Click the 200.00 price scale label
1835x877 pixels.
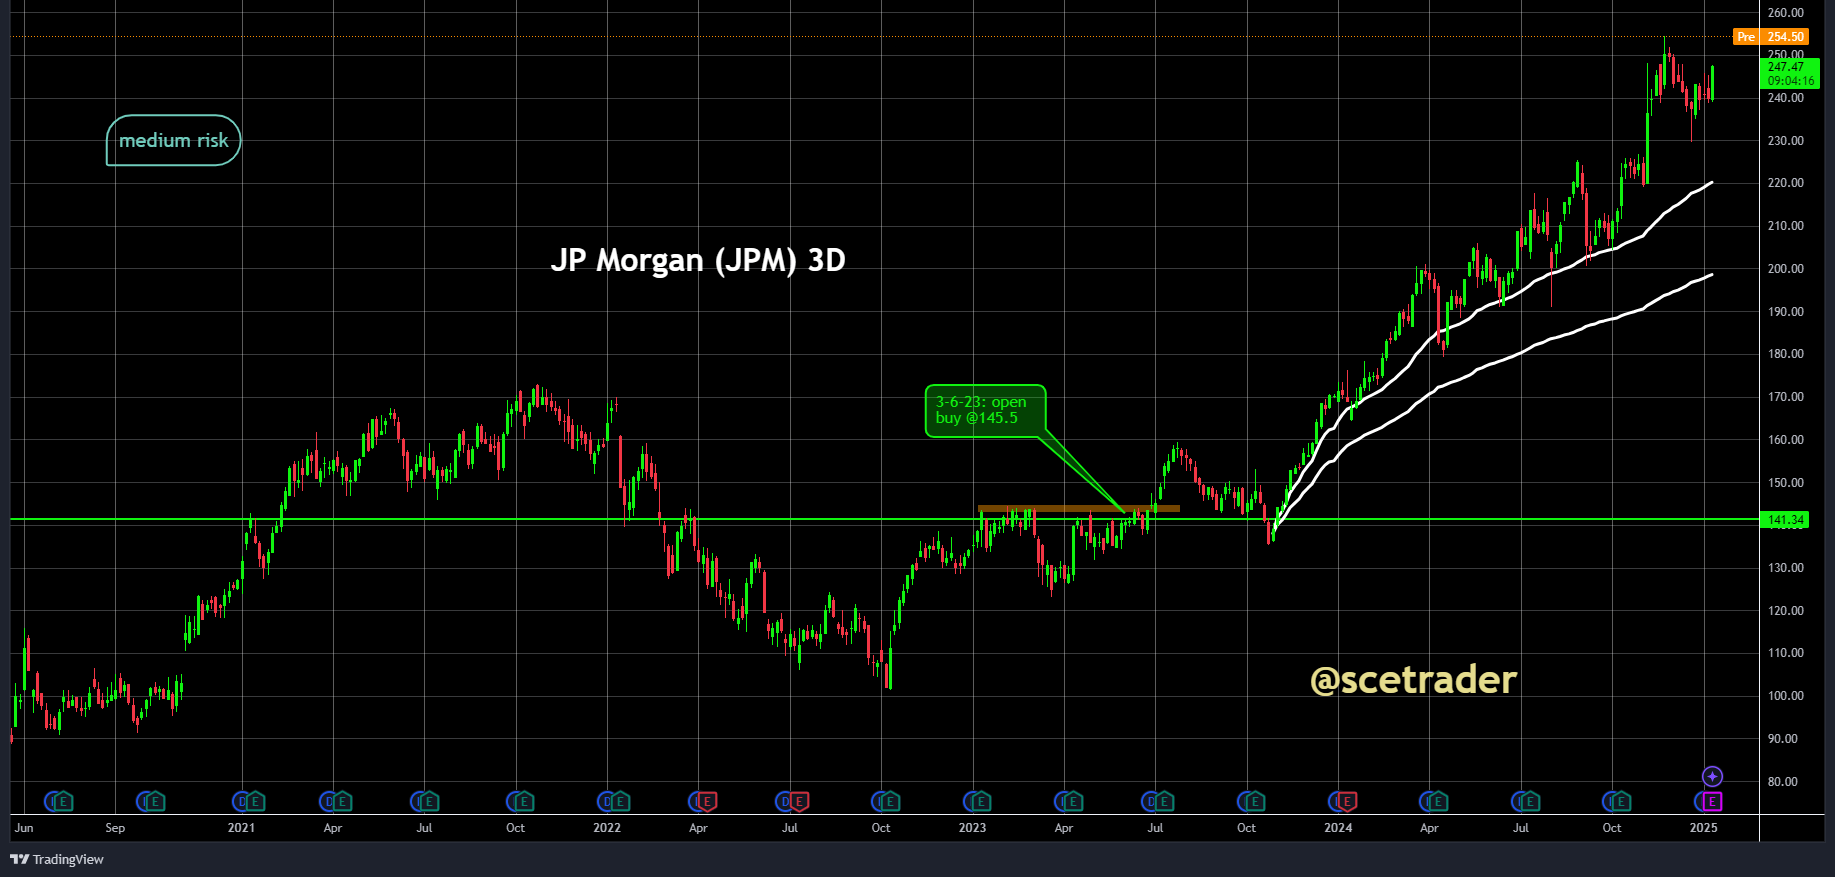coord(1785,269)
